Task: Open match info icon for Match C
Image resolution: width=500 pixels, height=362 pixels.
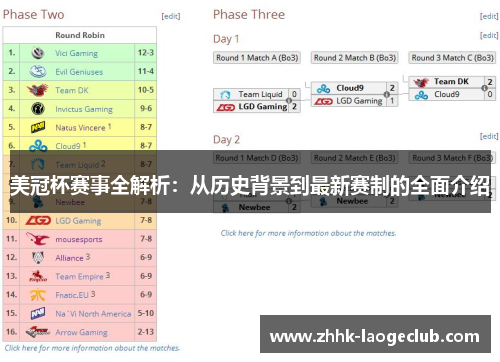Action: click(x=484, y=88)
